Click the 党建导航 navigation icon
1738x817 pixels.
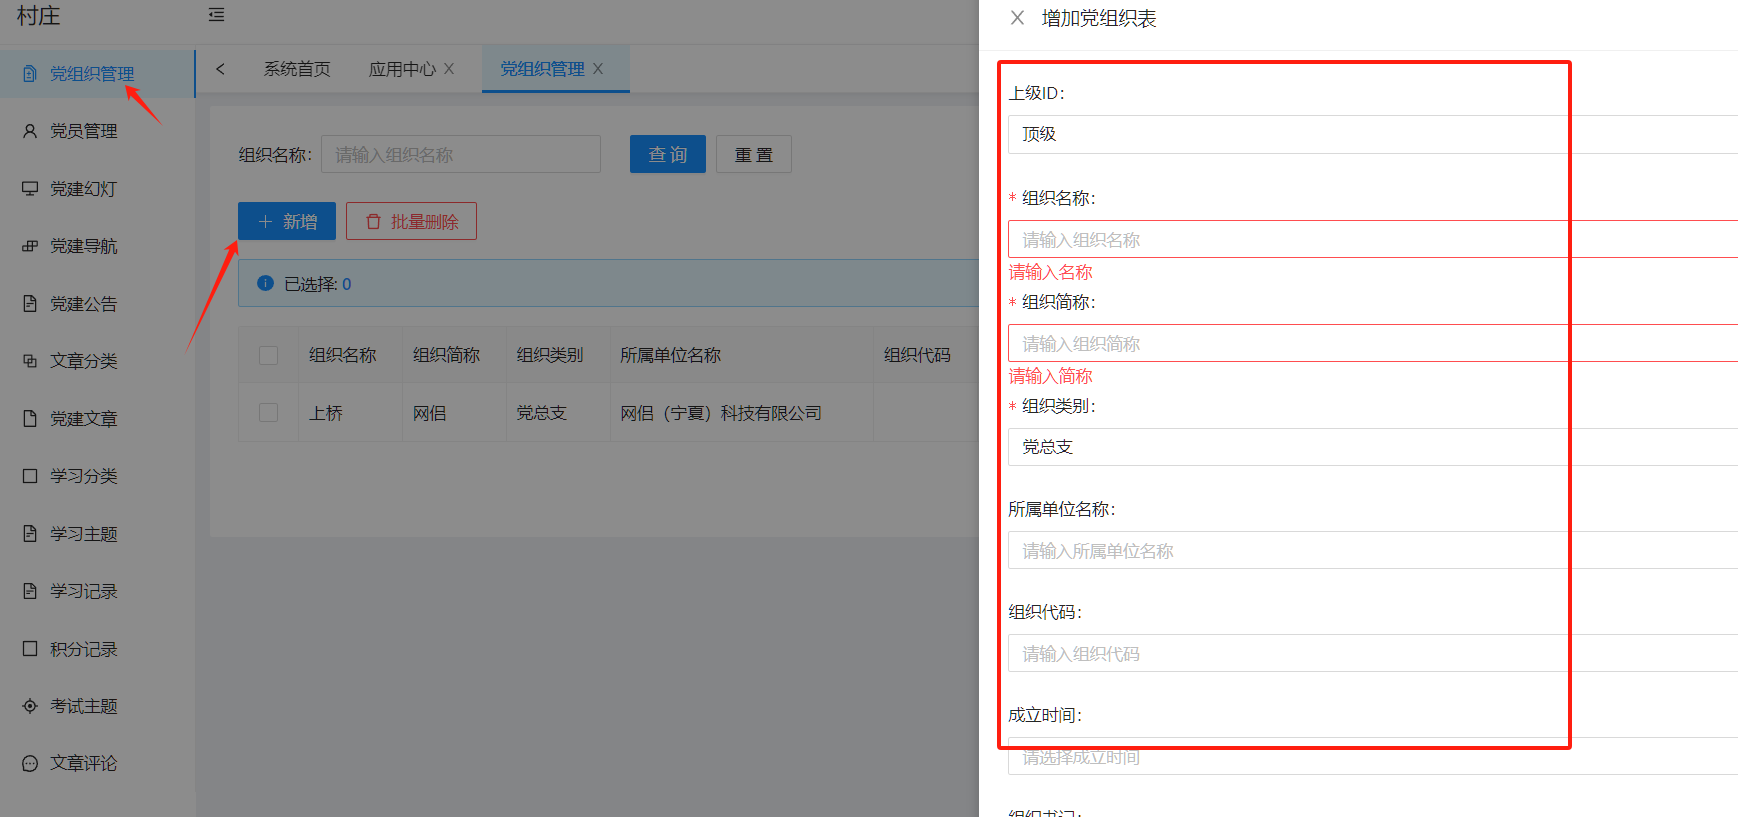30,246
